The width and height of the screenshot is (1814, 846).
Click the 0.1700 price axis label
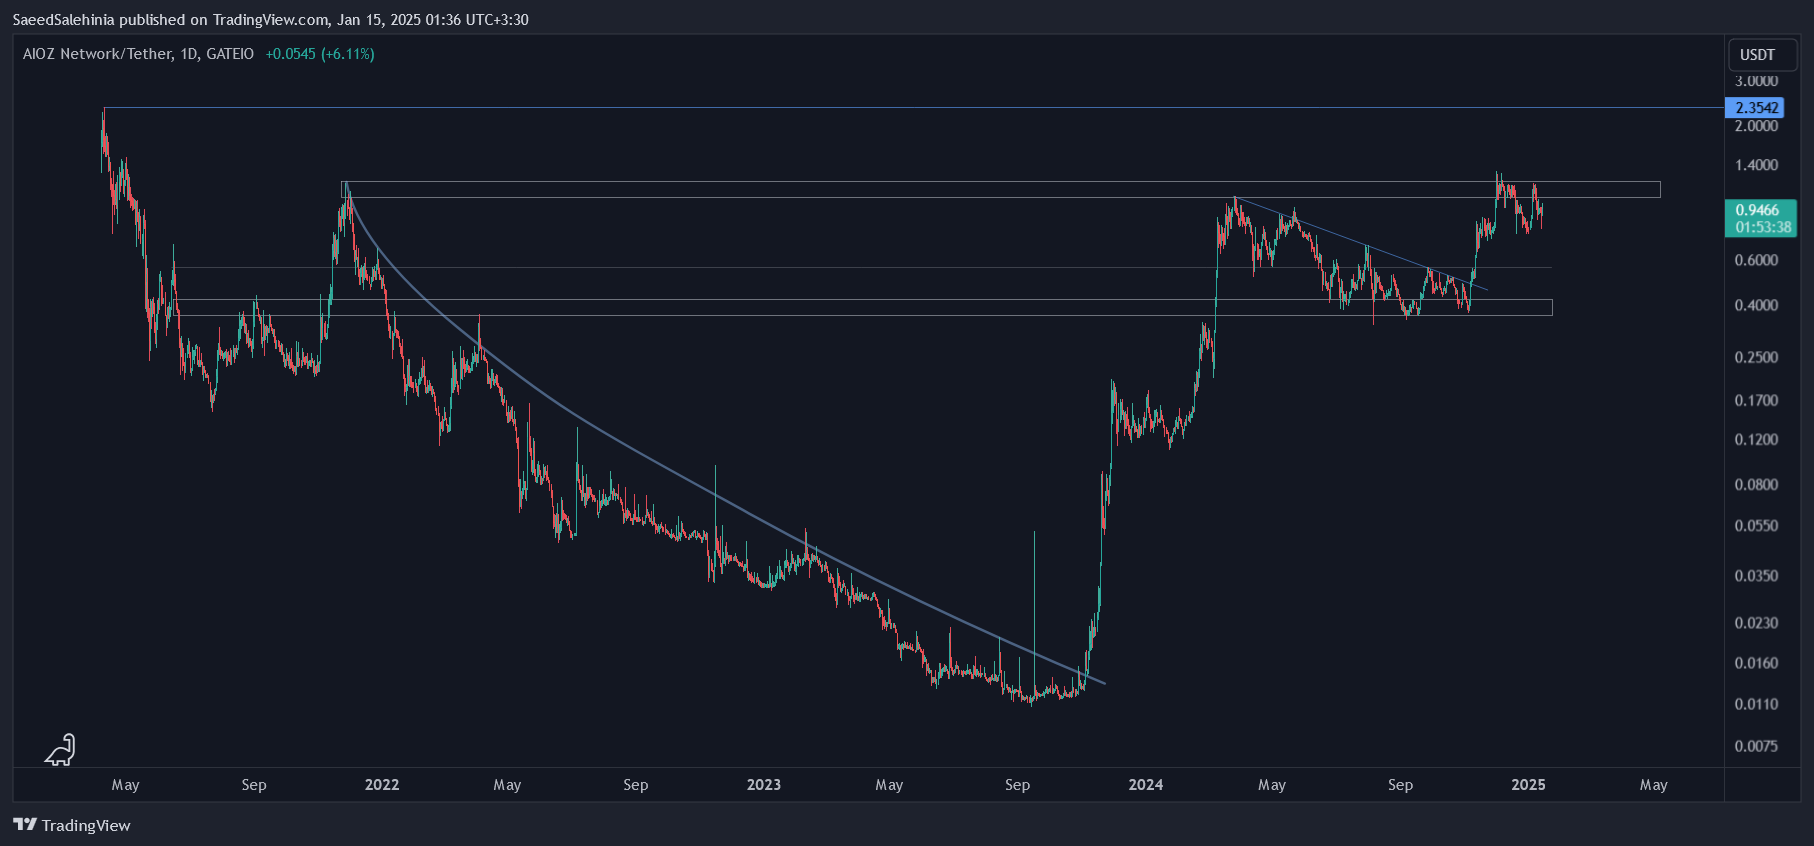tap(1756, 400)
